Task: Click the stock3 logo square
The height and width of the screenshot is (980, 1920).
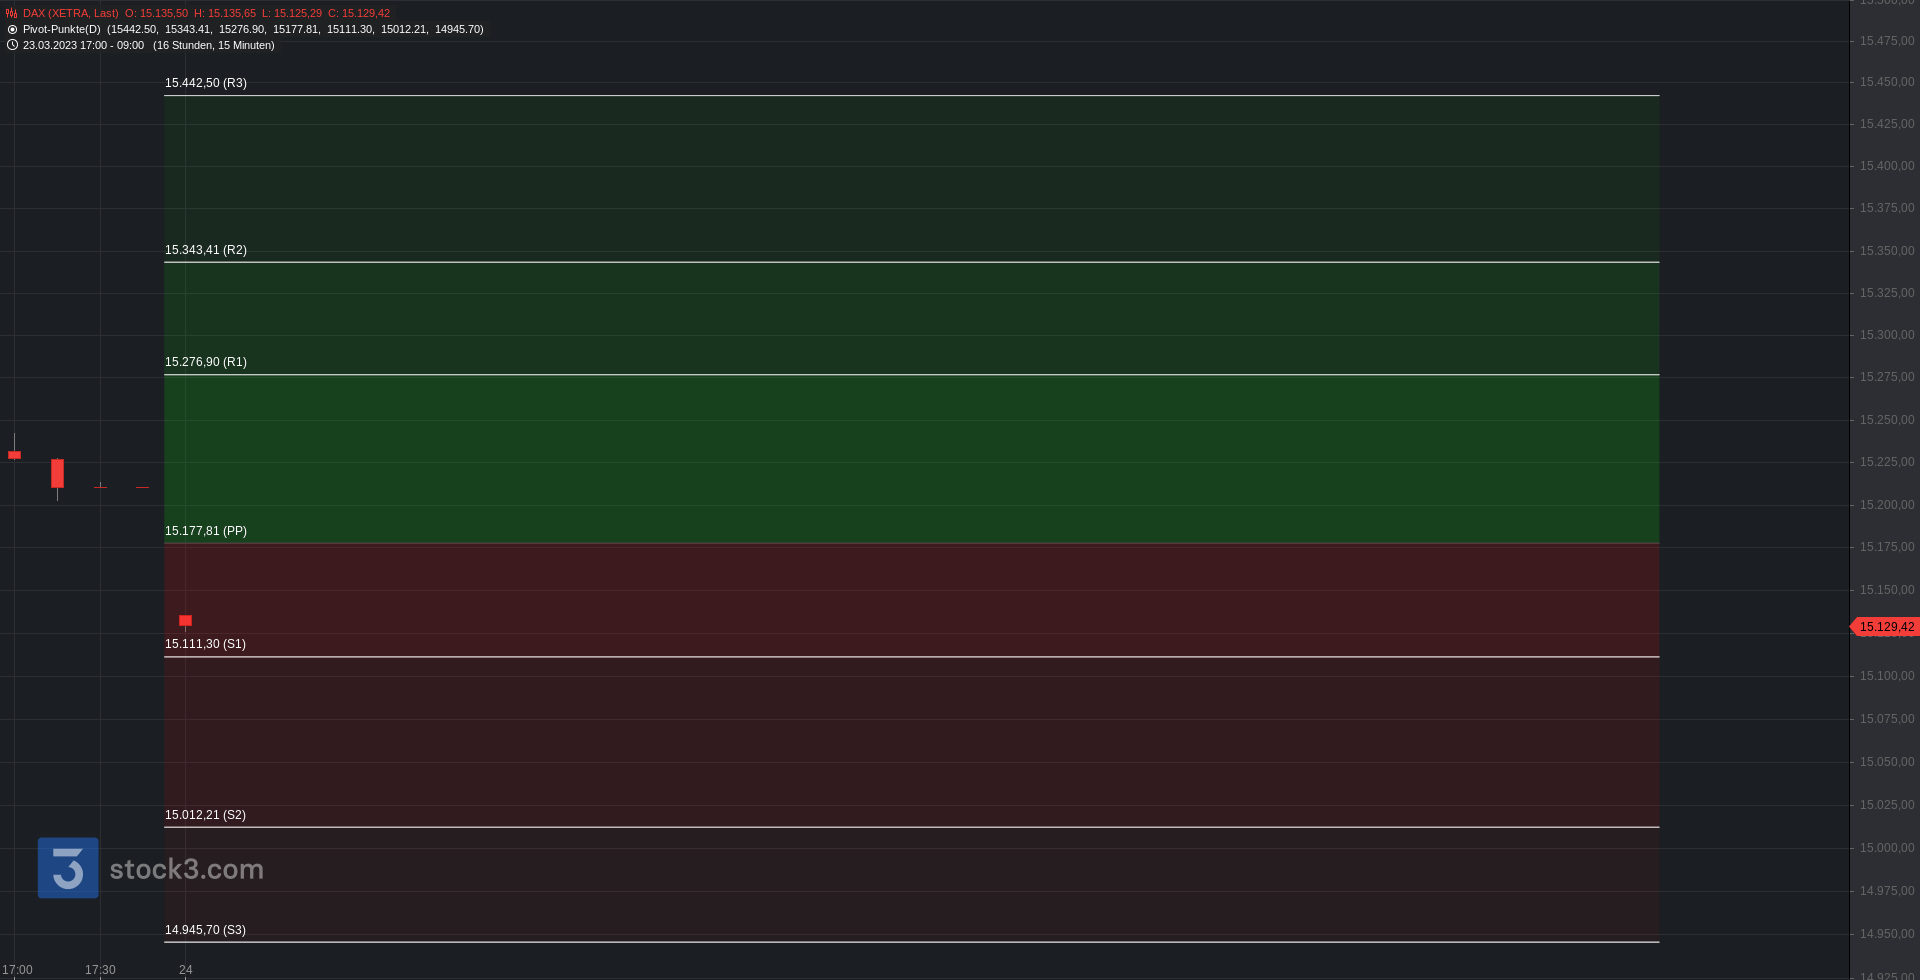Action: (x=68, y=868)
